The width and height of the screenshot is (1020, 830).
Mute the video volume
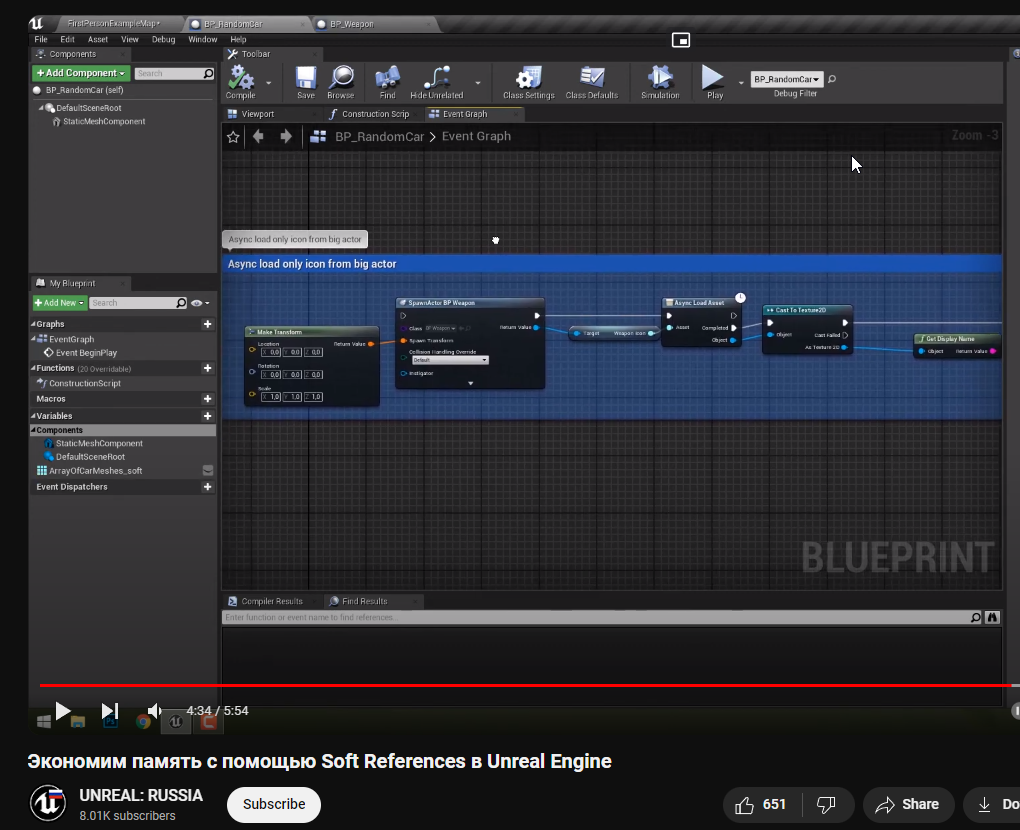coord(154,711)
